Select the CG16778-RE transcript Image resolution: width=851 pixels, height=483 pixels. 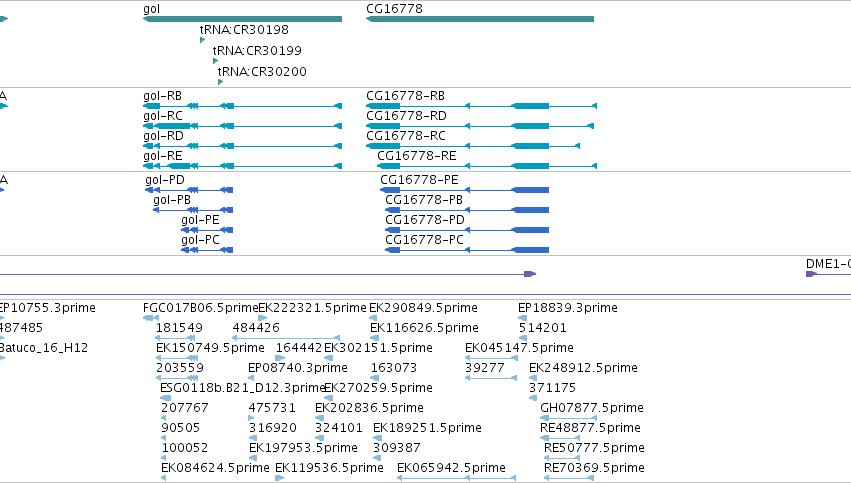click(x=487, y=166)
